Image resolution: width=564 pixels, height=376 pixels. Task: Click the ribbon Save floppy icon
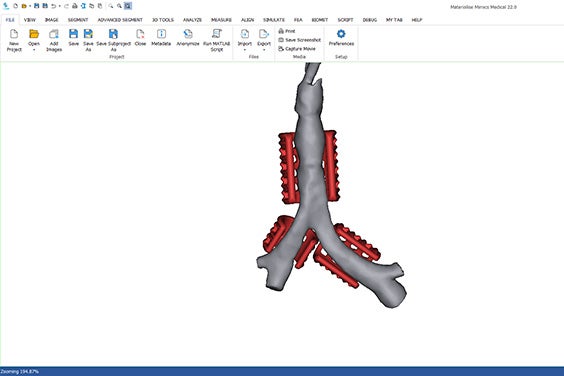tap(73, 34)
